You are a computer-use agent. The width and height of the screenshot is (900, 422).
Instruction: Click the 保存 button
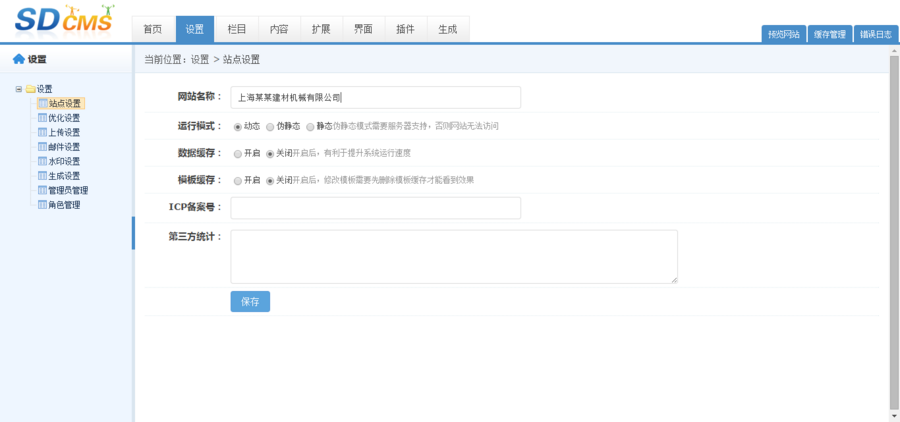(250, 302)
